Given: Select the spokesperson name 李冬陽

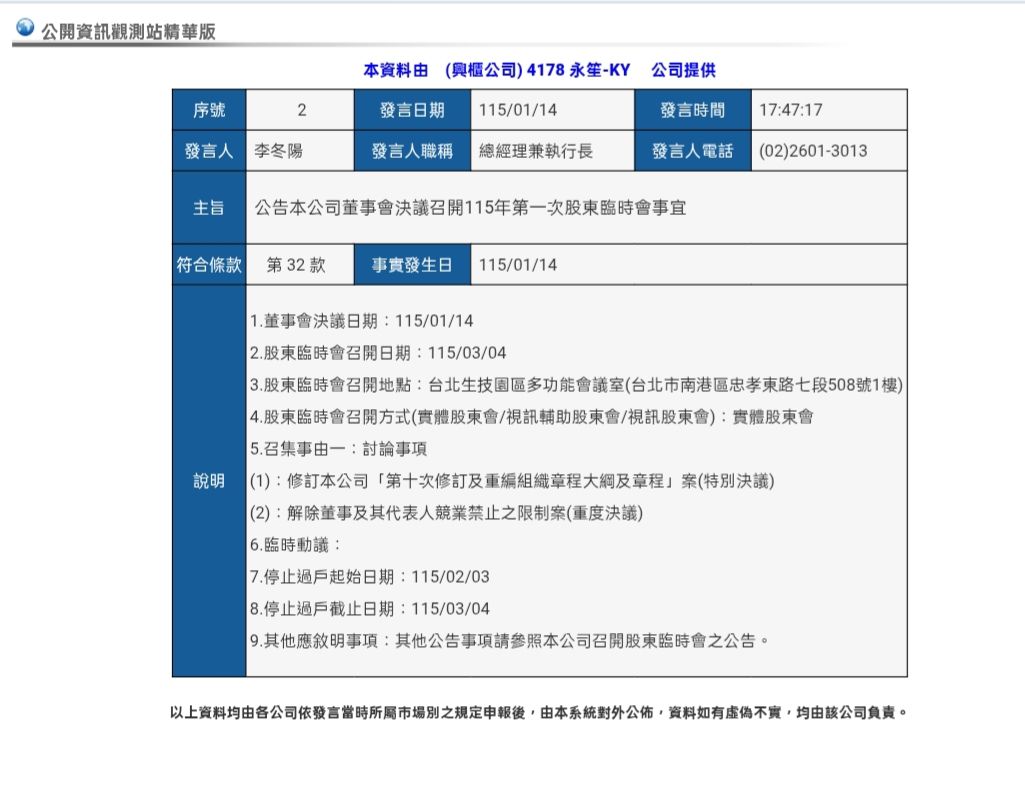Looking at the screenshot, I should click(278, 151).
